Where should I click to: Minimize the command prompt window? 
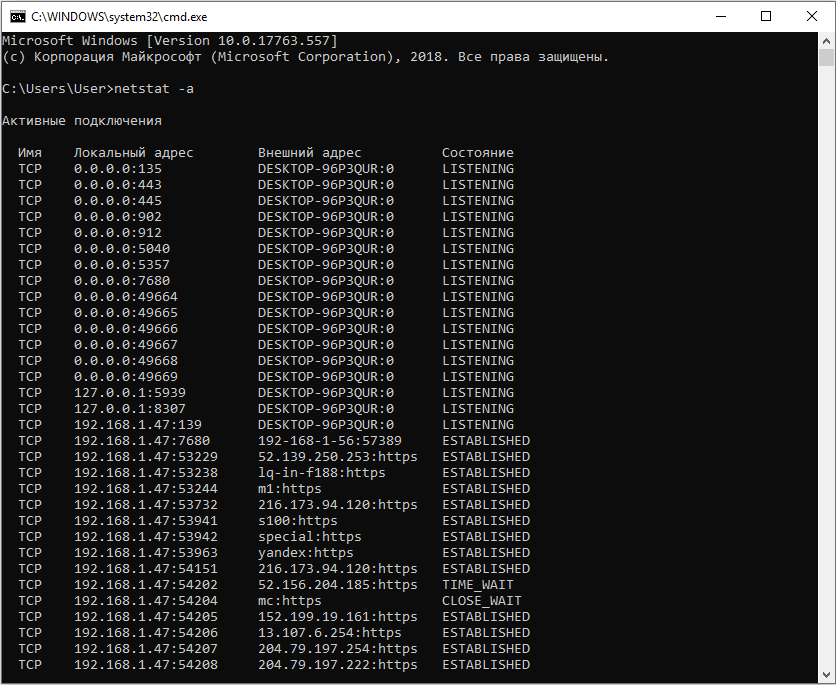720,16
